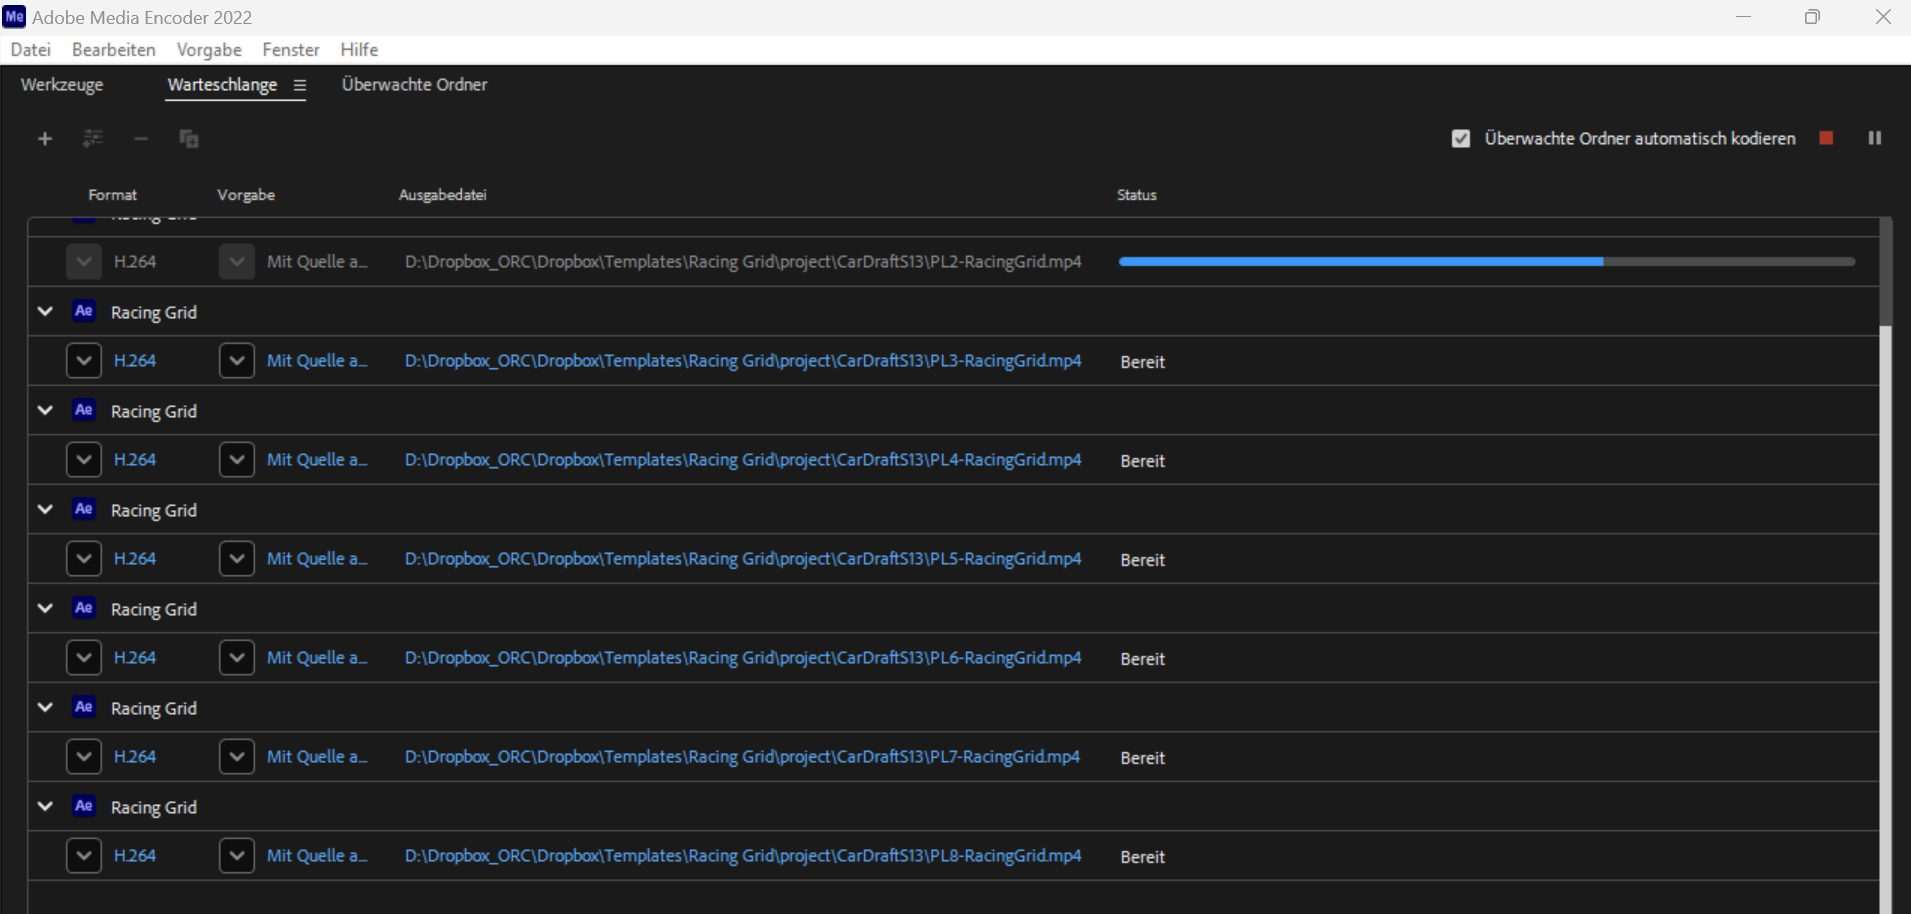Collapse the Racing Grid item above PL8 output
This screenshot has height=914, width=1911.
pyautogui.click(x=45, y=807)
